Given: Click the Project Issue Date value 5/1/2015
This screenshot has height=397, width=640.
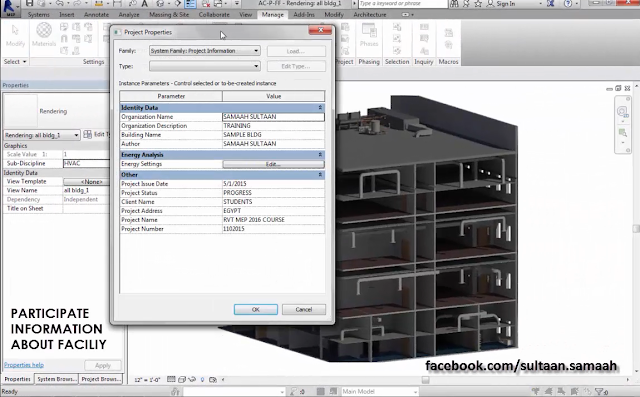Looking at the screenshot, I should pos(235,184).
